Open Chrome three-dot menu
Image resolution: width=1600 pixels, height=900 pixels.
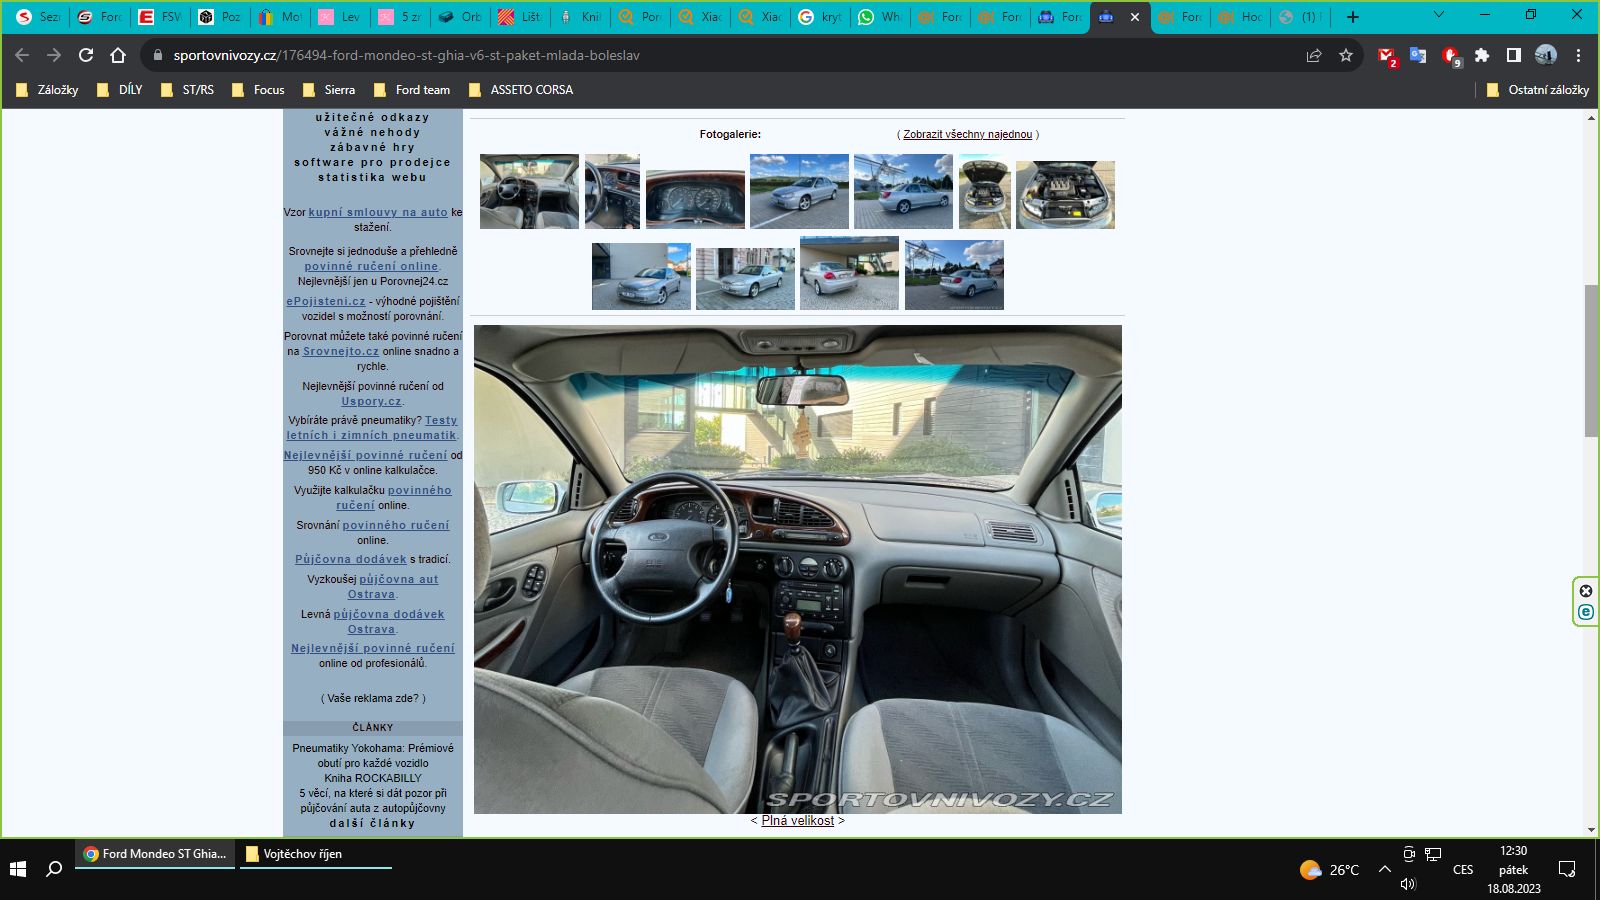pyautogui.click(x=1578, y=55)
